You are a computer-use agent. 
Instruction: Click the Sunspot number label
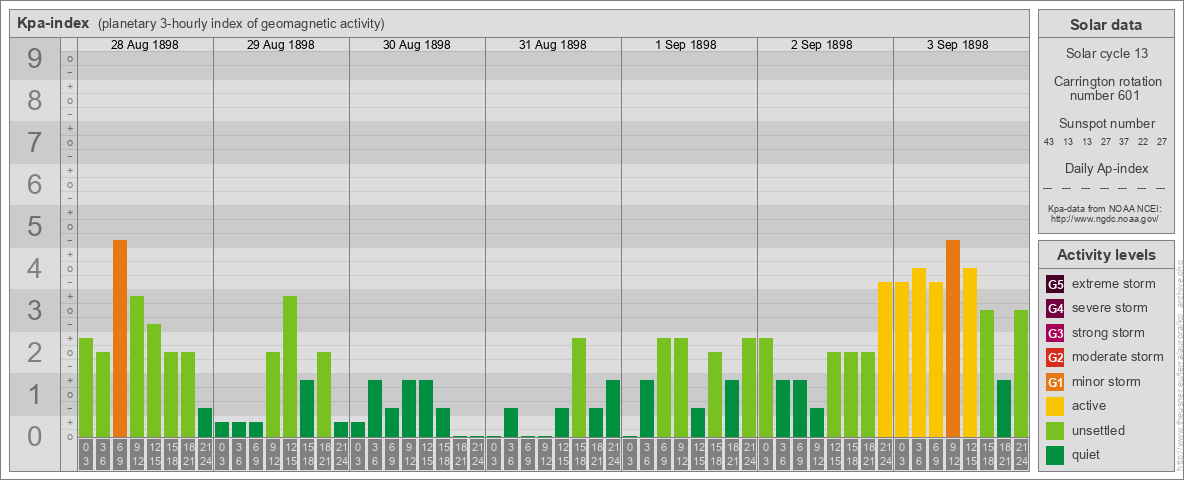tap(1106, 124)
